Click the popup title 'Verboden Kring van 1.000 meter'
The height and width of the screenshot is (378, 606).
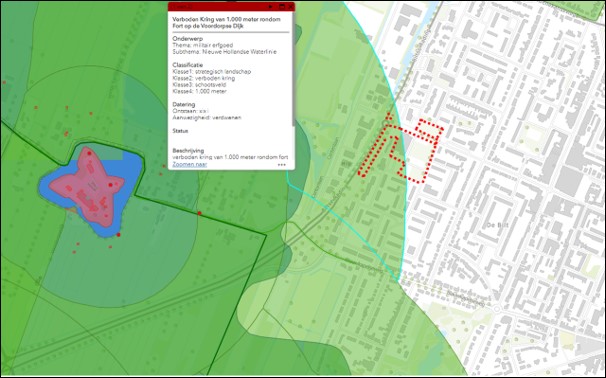(226, 19)
